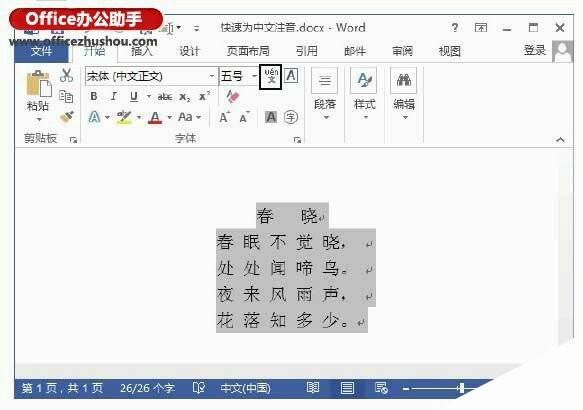
Task: Open the Phonetic Guide (pinyin) tool
Action: tap(271, 77)
